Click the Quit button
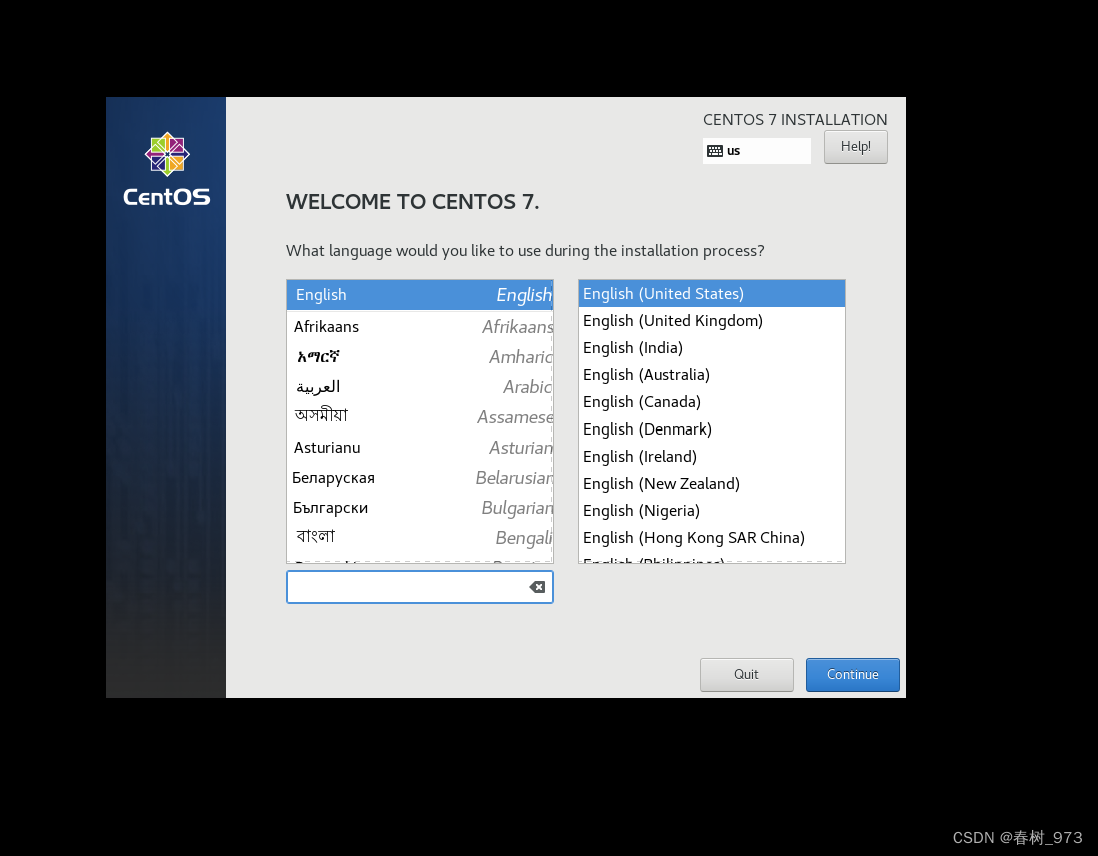Screen dimensions: 1098x856 746,675
